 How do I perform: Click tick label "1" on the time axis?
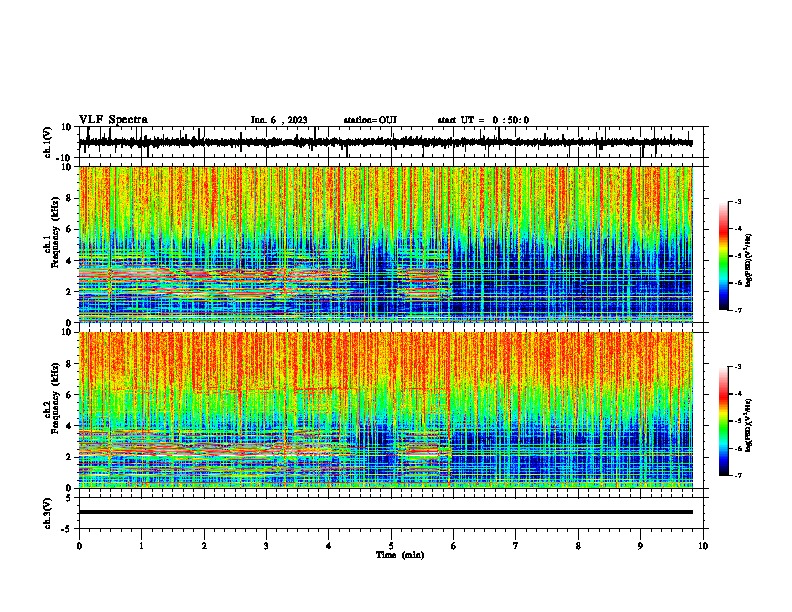pyautogui.click(x=142, y=546)
